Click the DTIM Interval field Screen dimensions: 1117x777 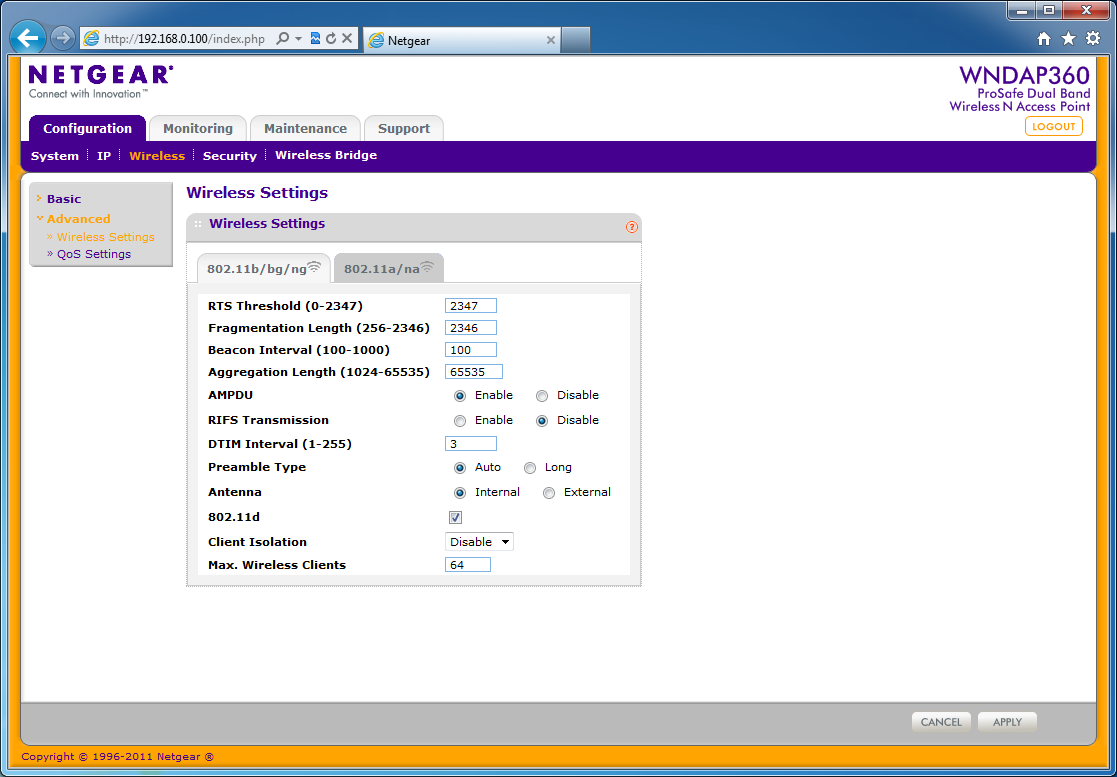point(471,444)
